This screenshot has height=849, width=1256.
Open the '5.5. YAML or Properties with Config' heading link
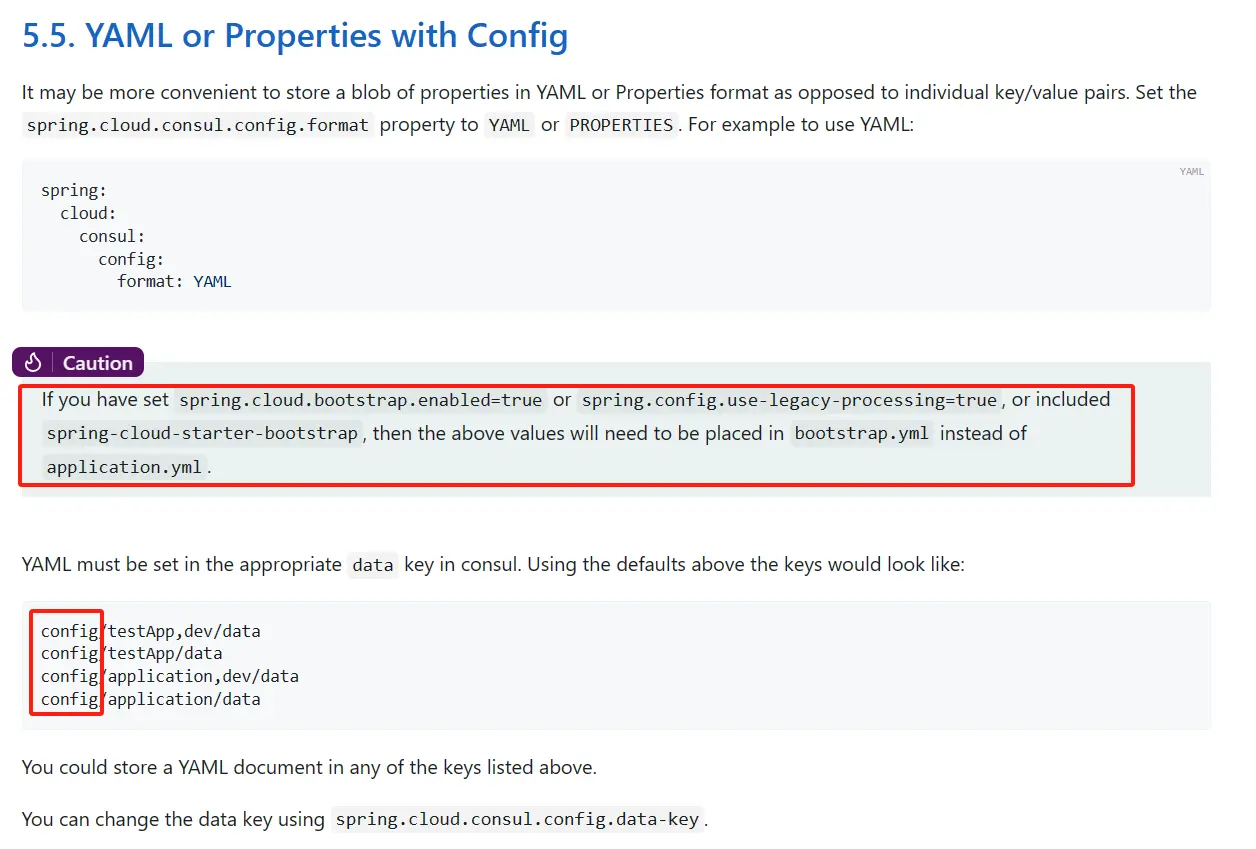pyautogui.click(x=295, y=36)
